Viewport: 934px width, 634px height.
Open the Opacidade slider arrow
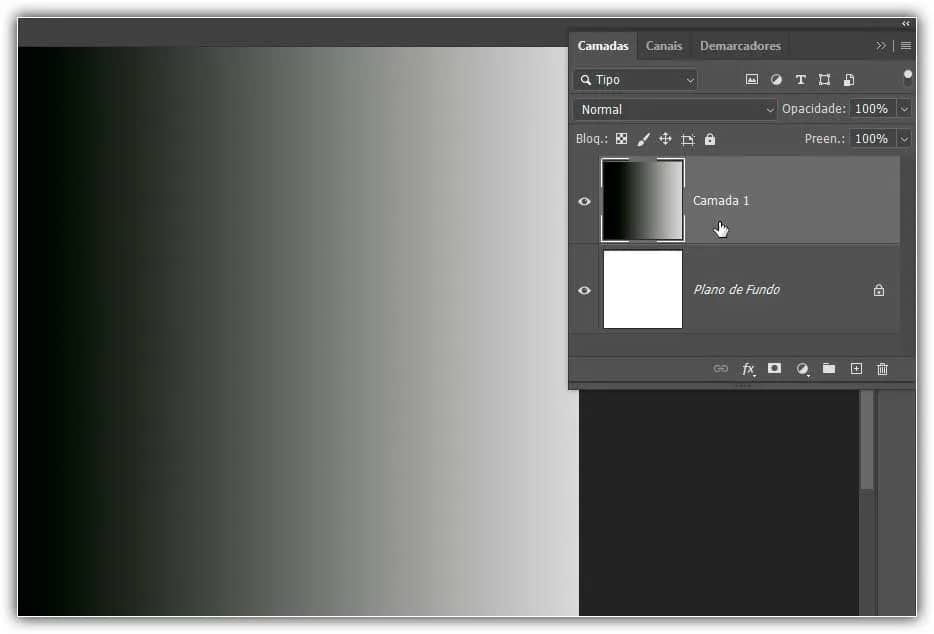point(904,109)
